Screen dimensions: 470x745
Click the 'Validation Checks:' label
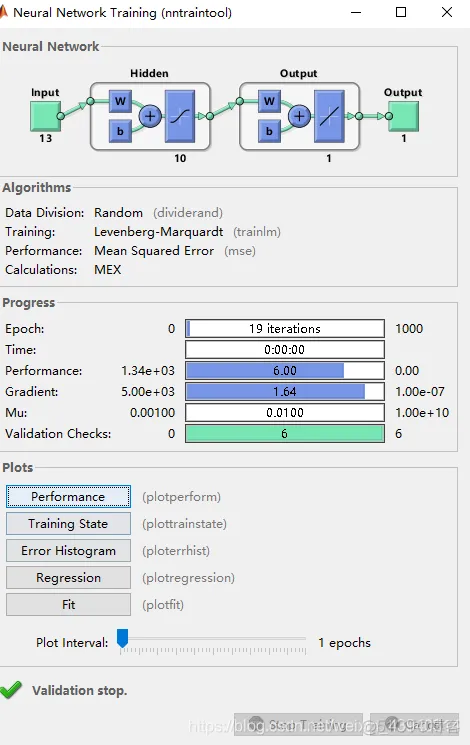58,433
